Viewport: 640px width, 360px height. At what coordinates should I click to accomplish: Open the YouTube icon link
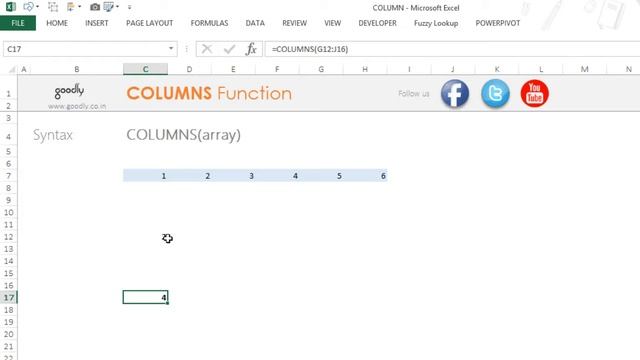[535, 93]
